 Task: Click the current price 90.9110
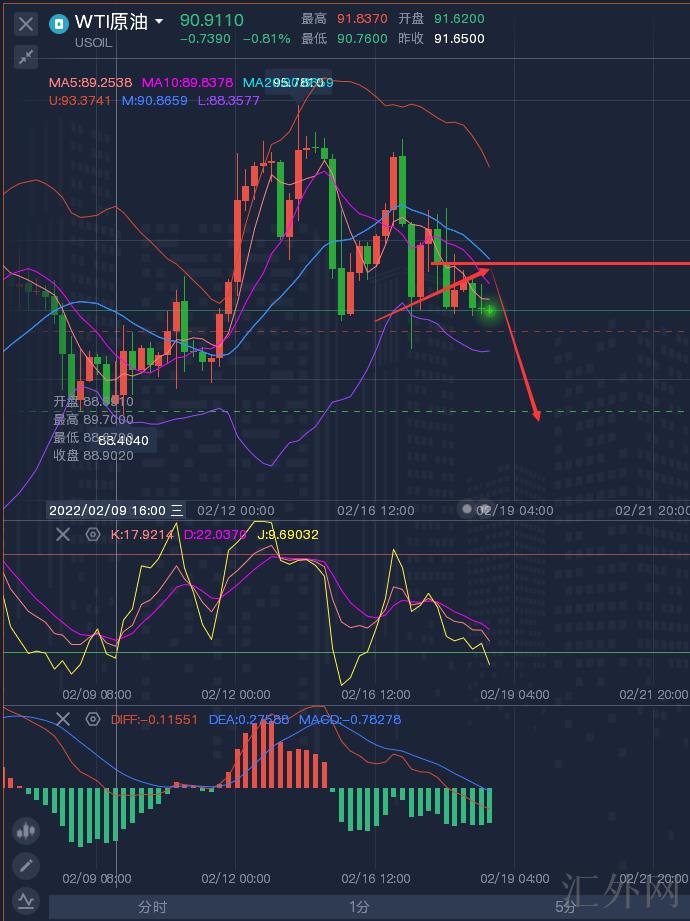pyautogui.click(x=212, y=20)
